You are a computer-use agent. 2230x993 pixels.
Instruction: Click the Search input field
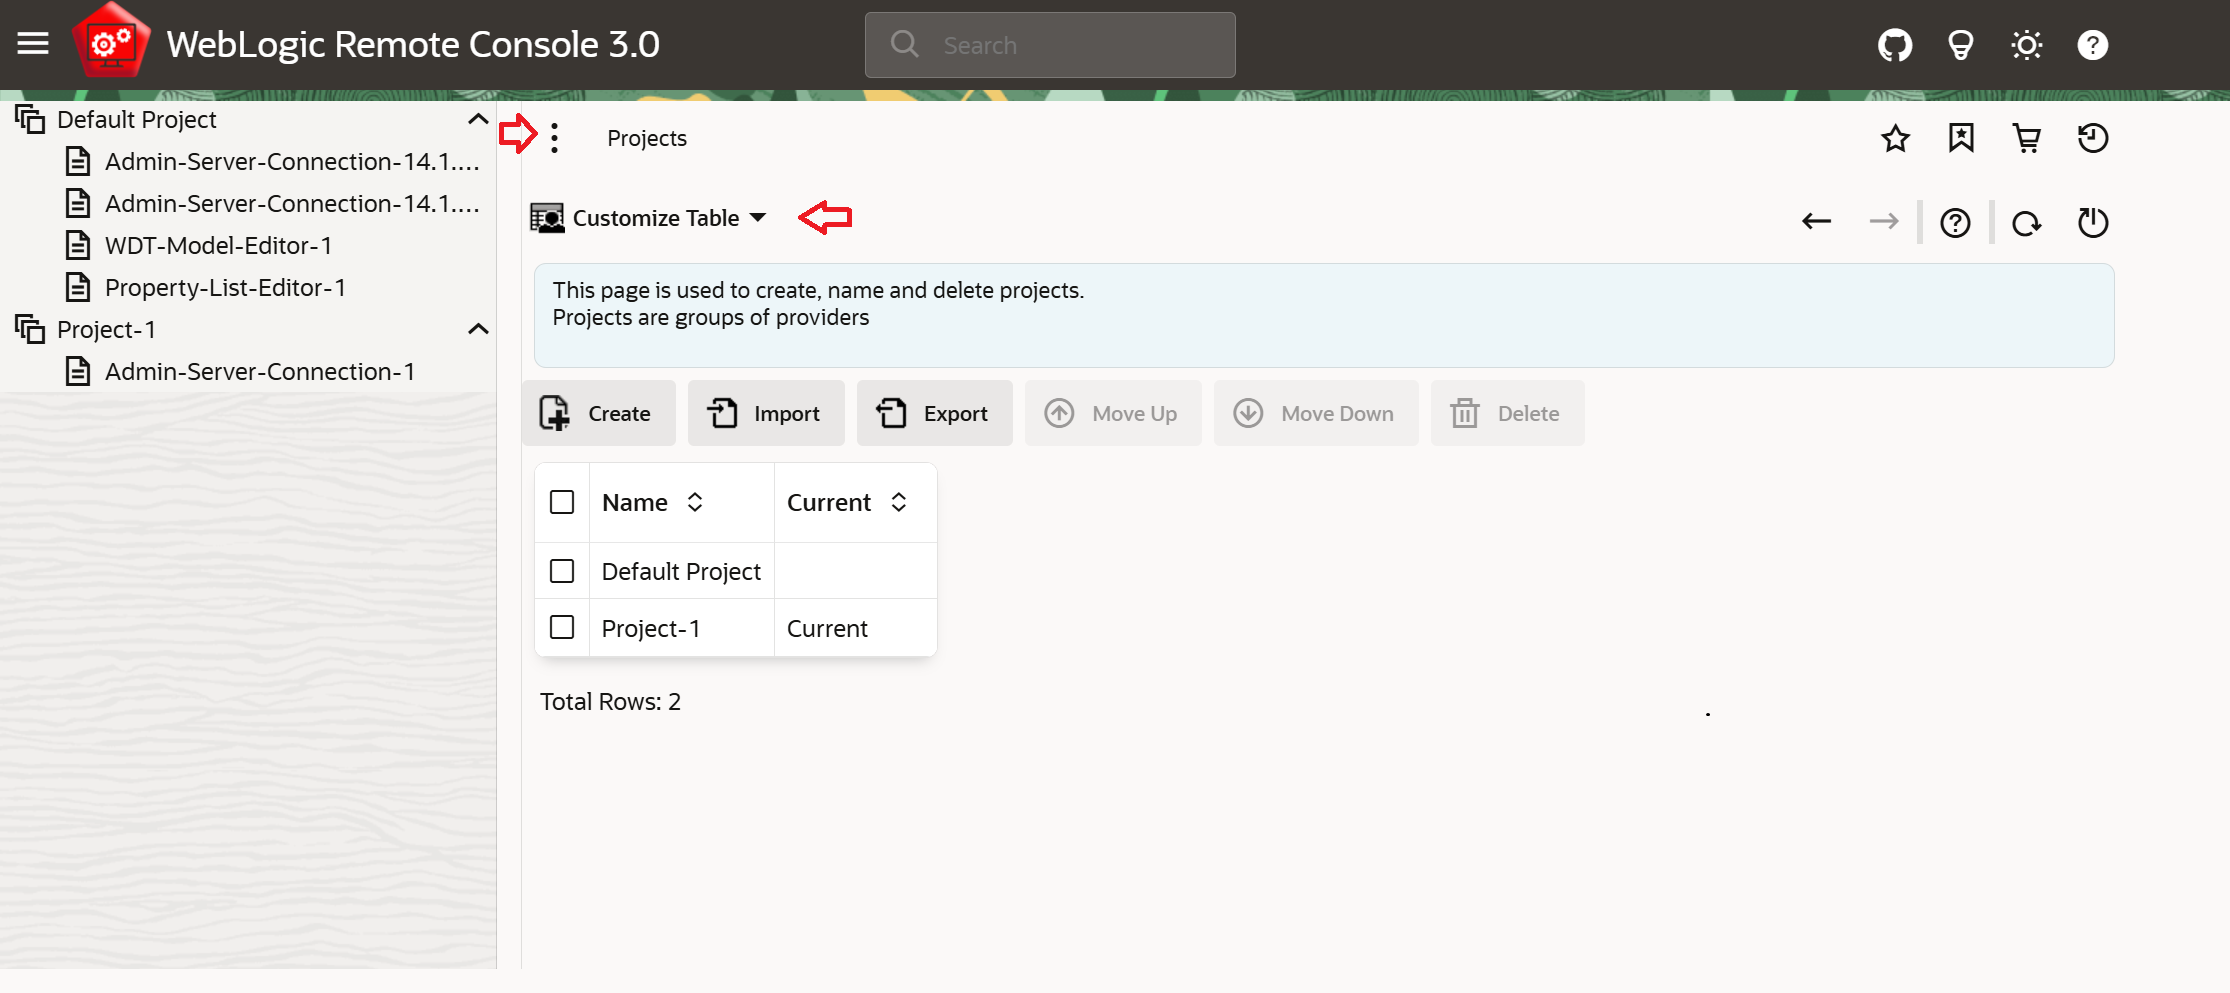tap(1050, 45)
